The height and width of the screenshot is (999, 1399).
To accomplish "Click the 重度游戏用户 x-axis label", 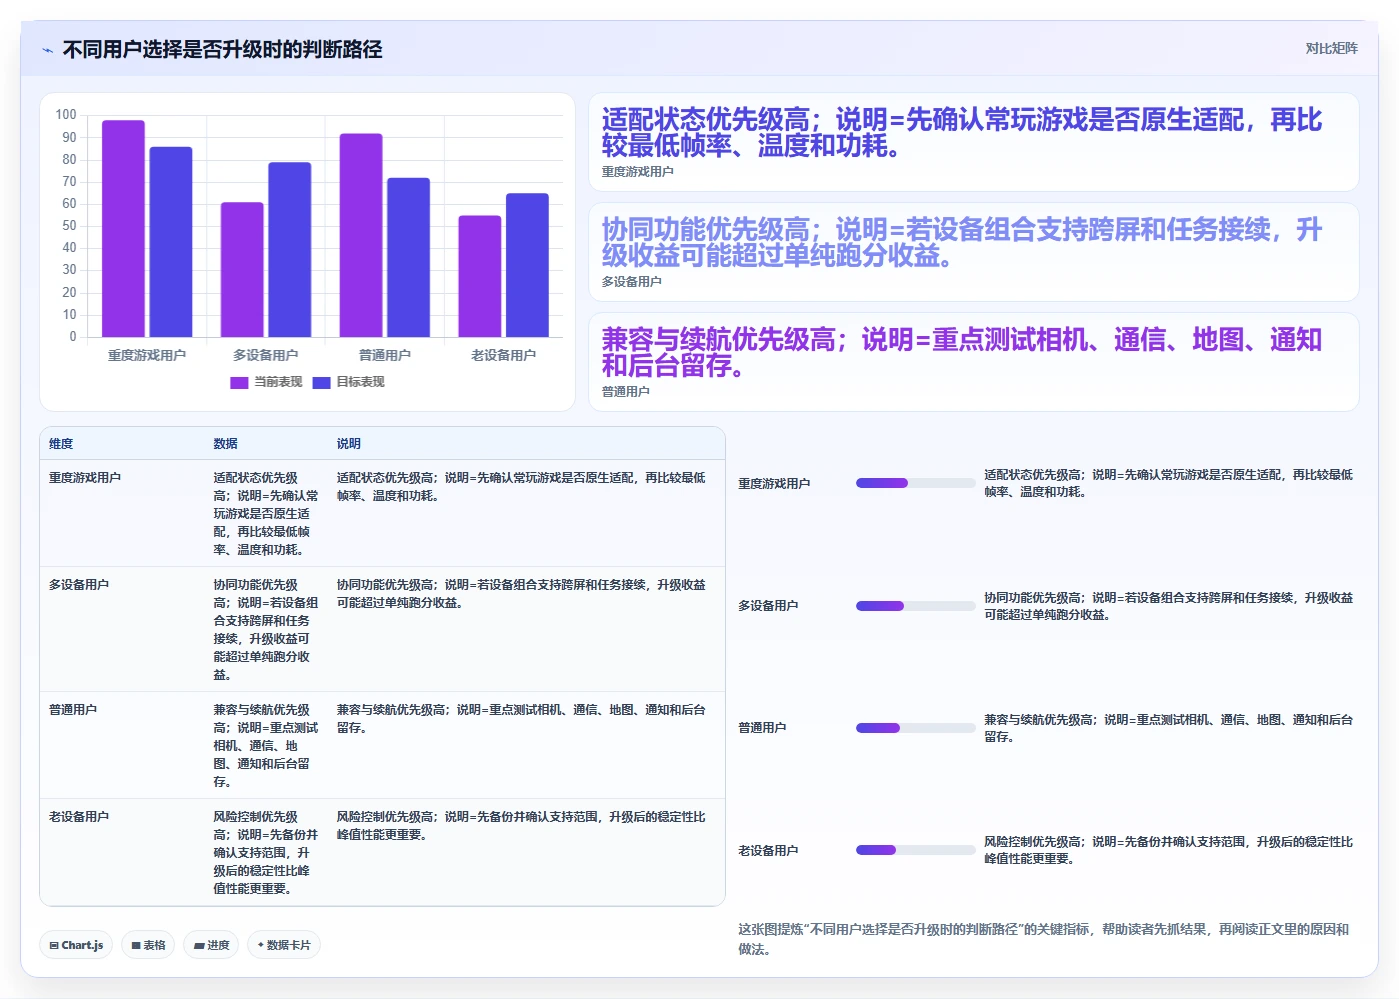I will point(147,355).
